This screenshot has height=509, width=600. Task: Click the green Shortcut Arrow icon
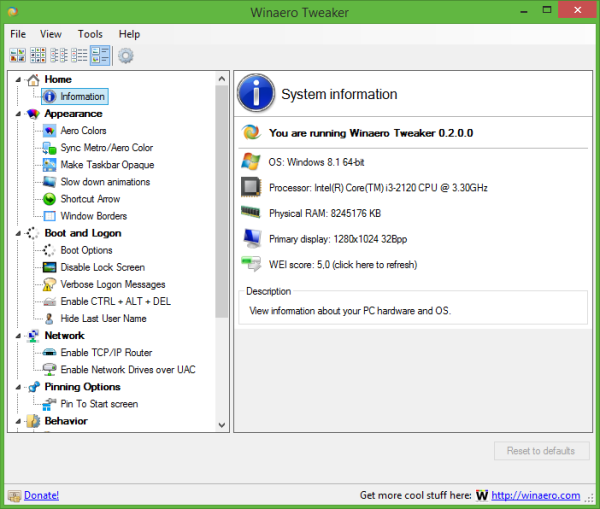tap(49, 199)
